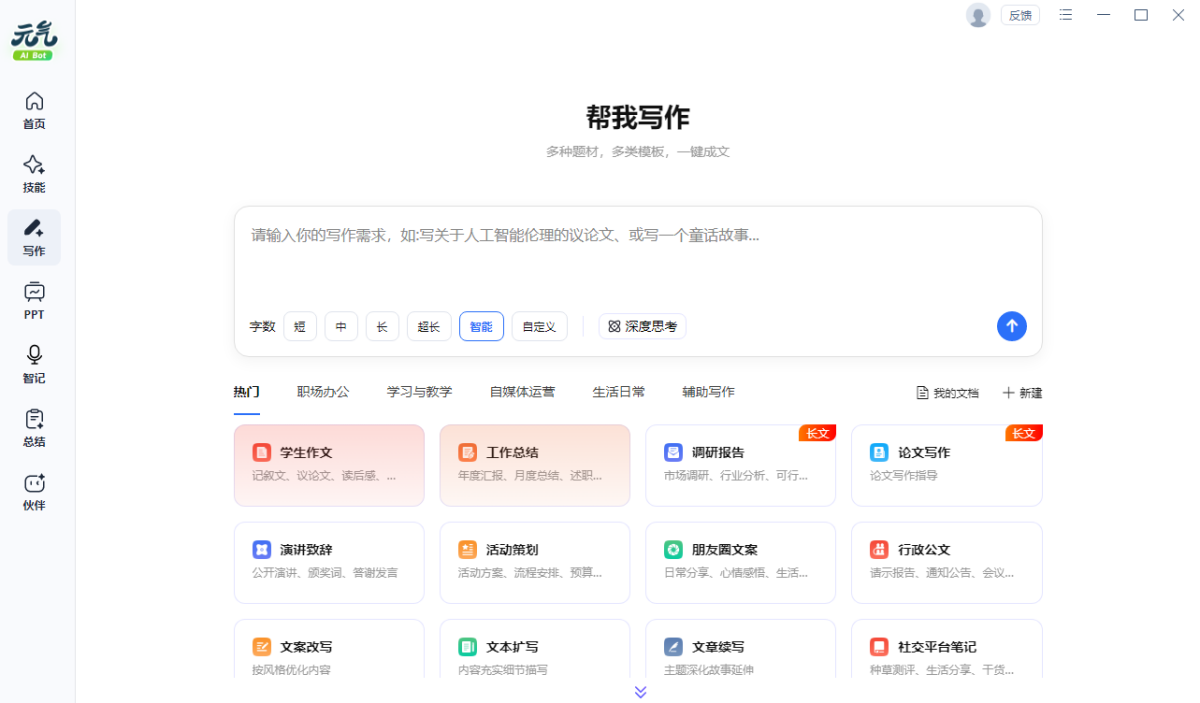Viewport: 1200px width, 703px height.
Task: Click the 反馈 feedback button
Action: [x=1019, y=15]
